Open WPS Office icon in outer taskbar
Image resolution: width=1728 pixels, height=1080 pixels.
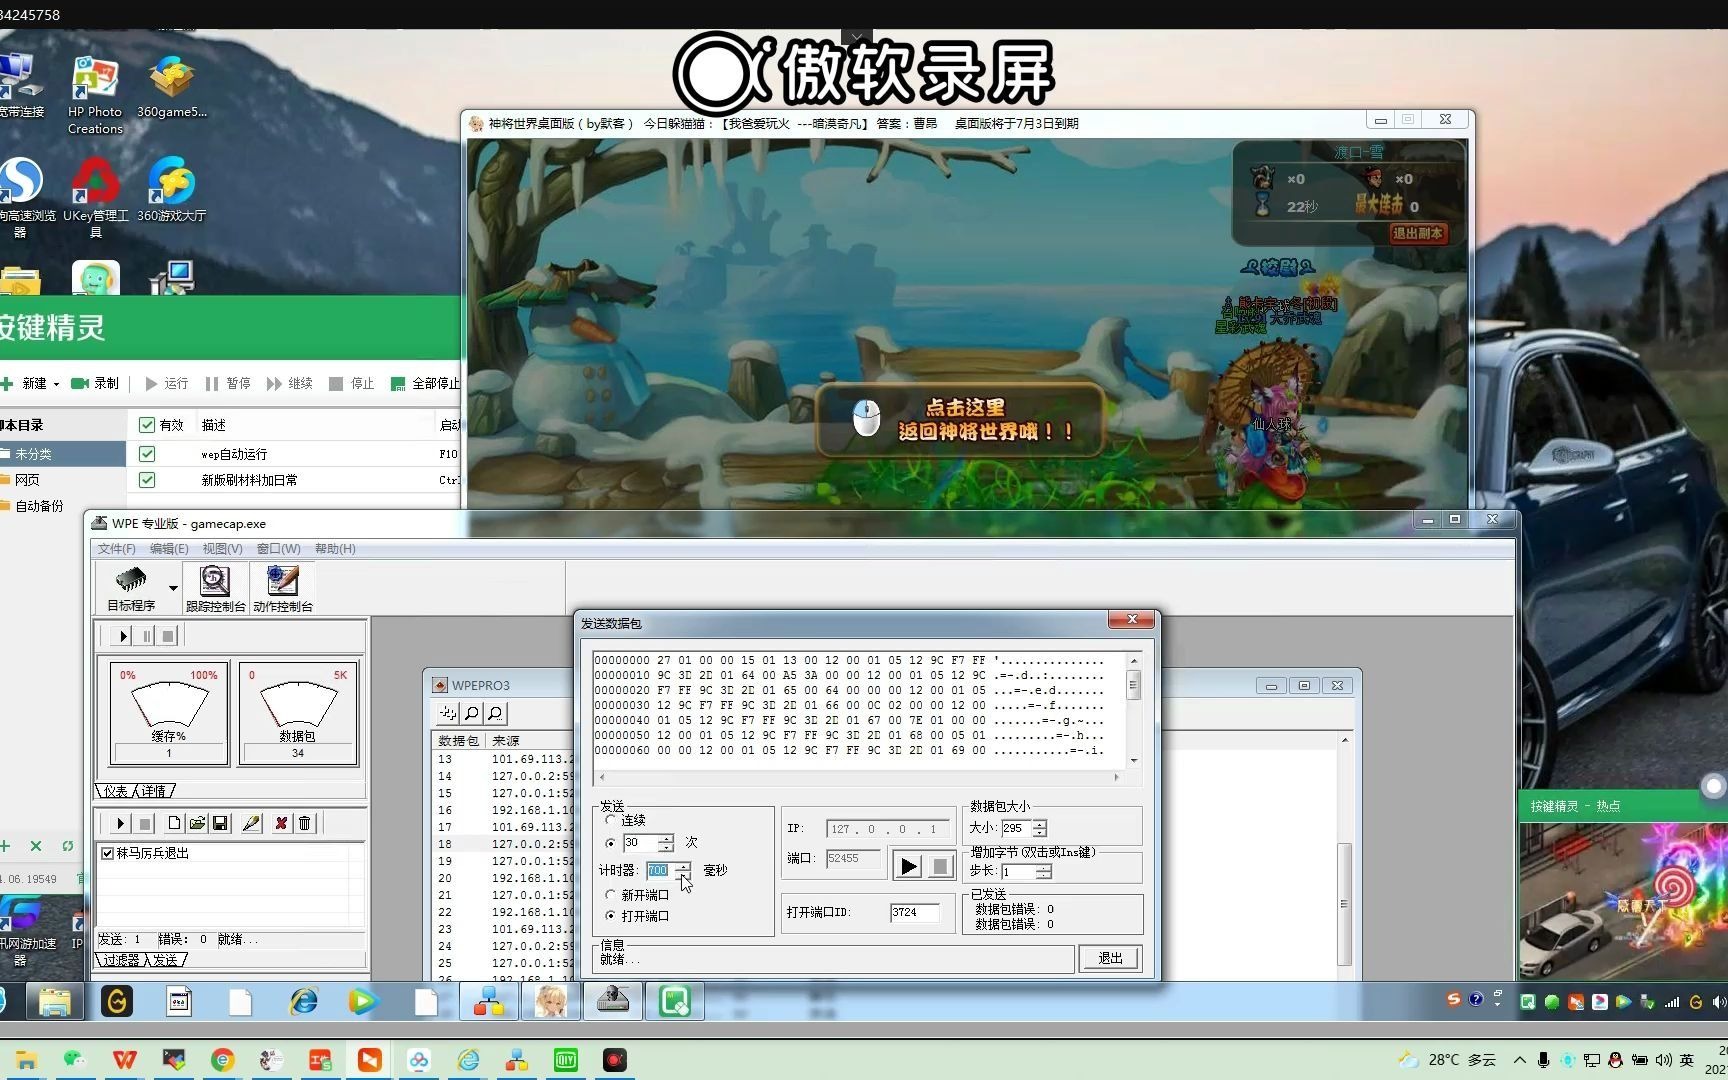click(125, 1060)
